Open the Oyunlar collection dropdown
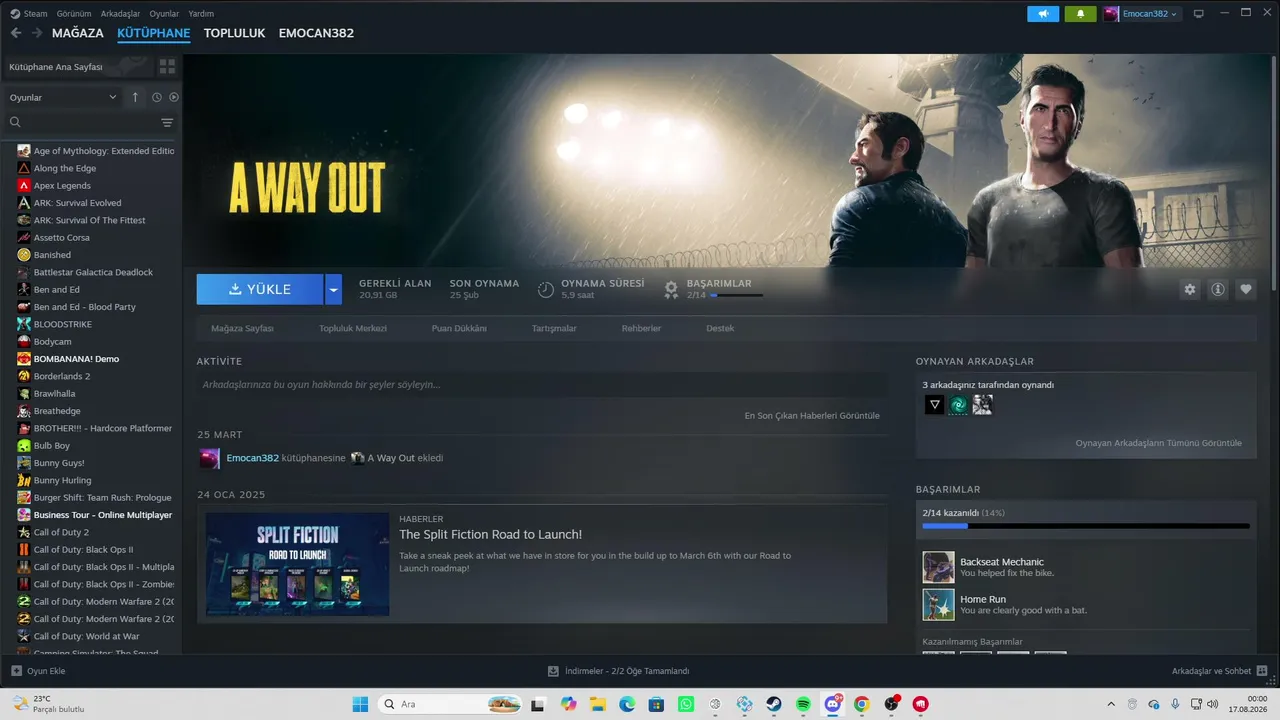Screen dimensions: 1280x720 tap(63, 97)
